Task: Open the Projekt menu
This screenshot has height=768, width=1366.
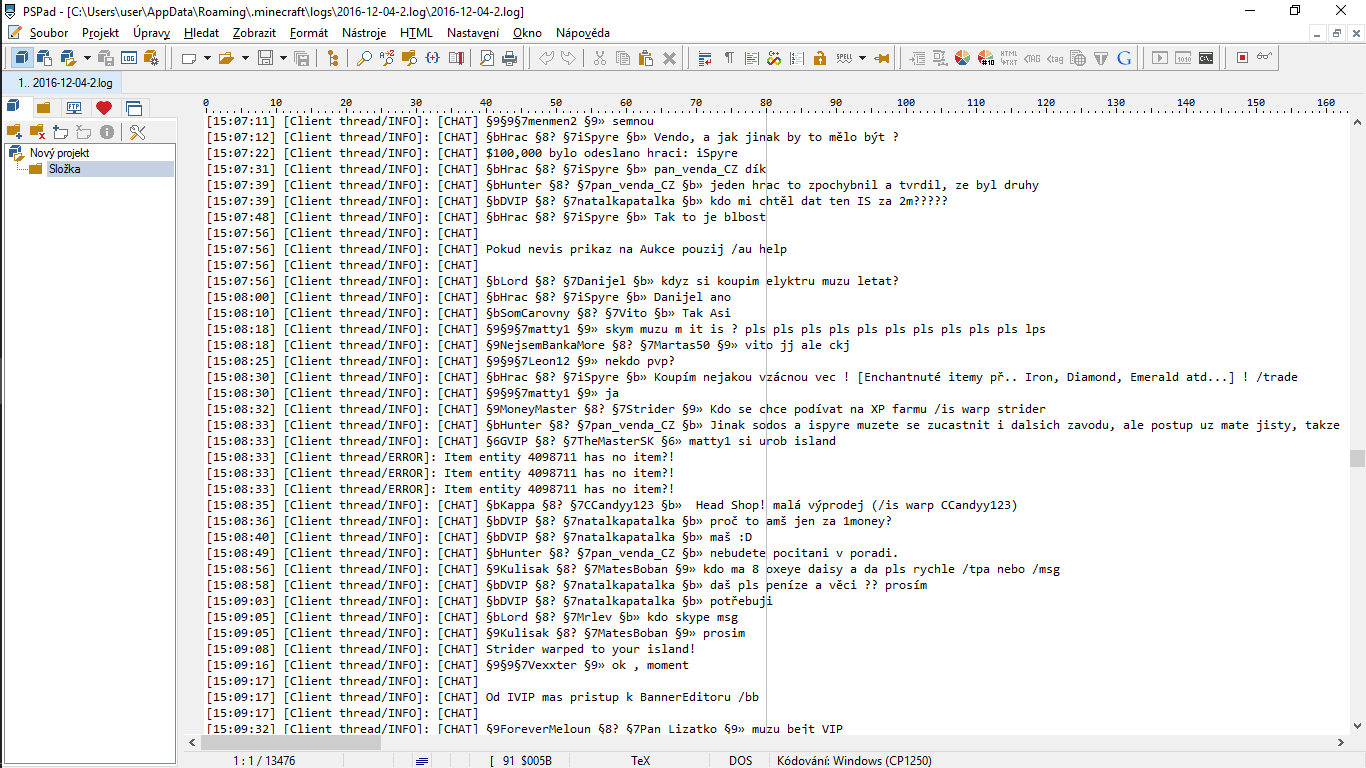Action: tap(100, 33)
